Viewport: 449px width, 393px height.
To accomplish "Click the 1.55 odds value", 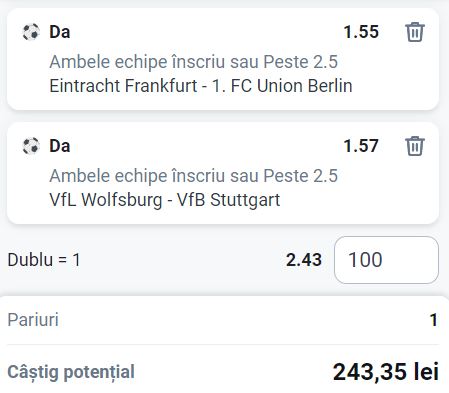I will tap(361, 32).
